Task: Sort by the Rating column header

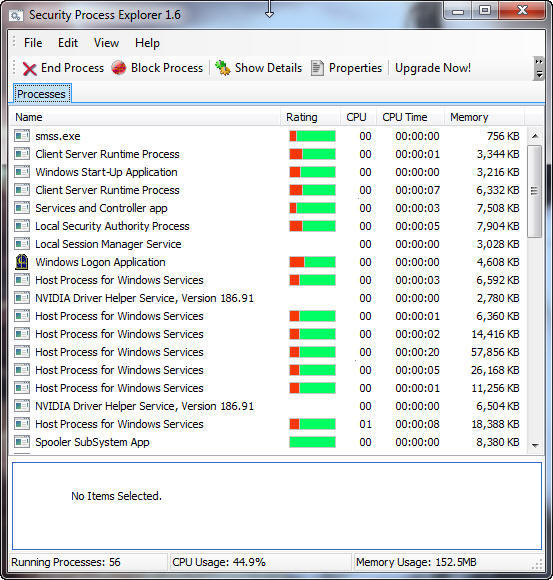Action: (310, 117)
